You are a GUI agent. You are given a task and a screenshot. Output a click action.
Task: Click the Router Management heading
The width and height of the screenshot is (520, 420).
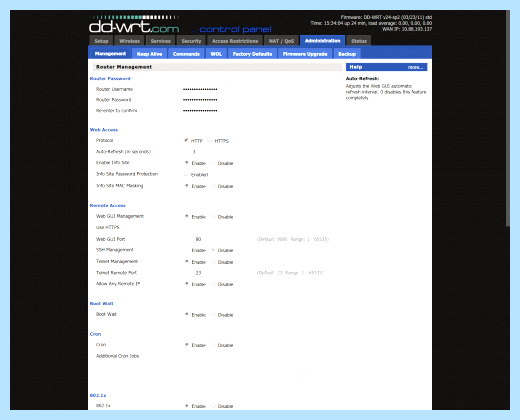[124, 67]
